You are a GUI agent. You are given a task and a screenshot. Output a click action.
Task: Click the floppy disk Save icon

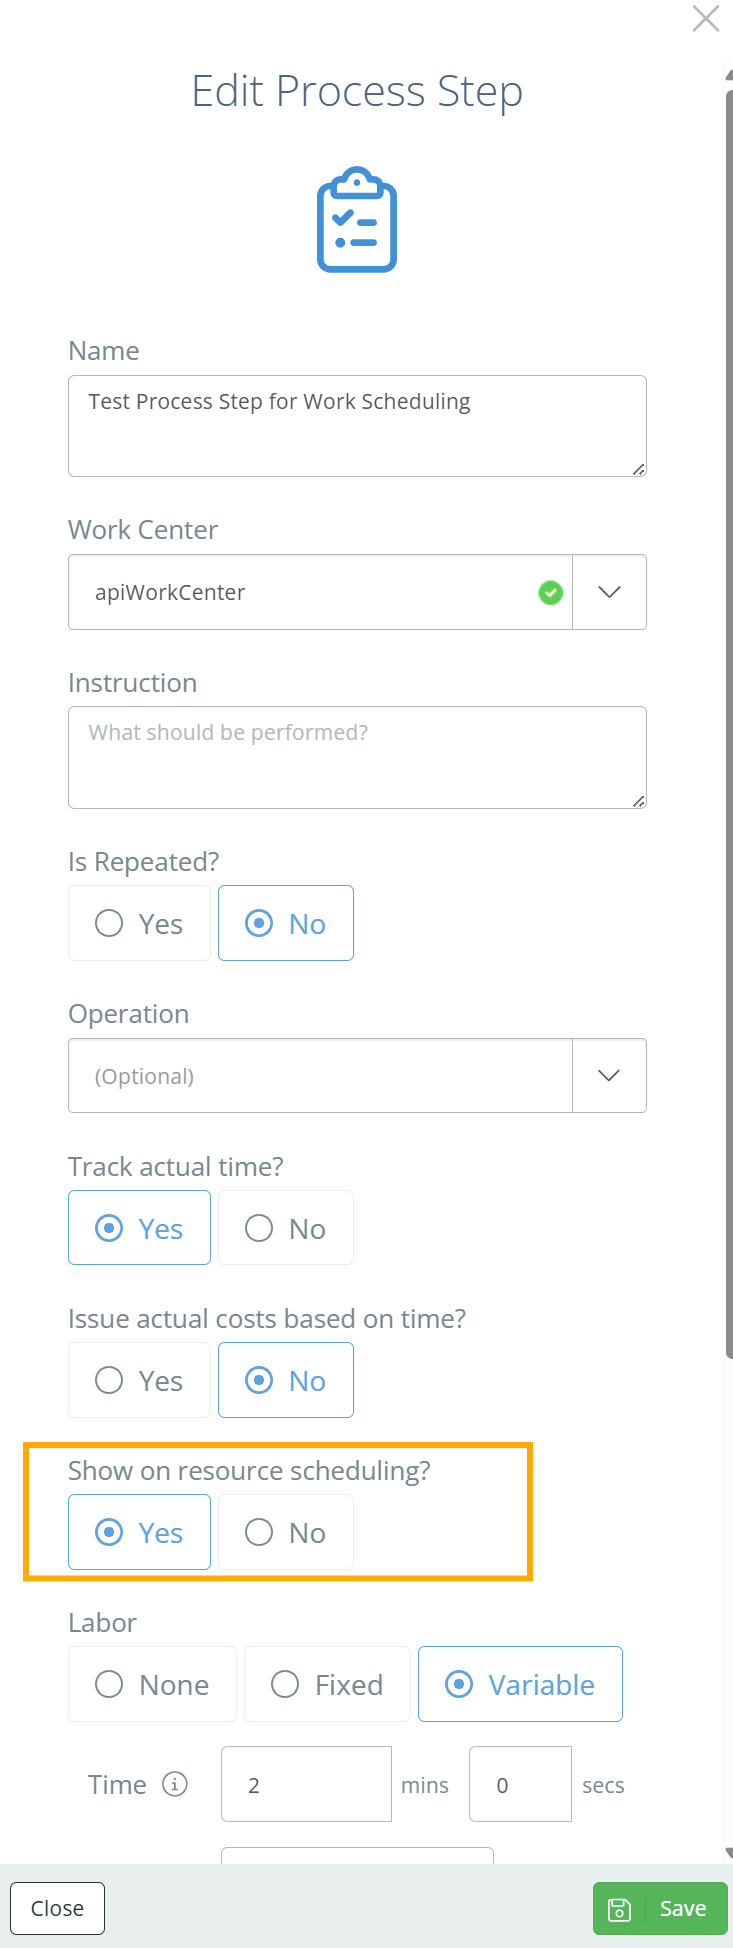pyautogui.click(x=619, y=1909)
